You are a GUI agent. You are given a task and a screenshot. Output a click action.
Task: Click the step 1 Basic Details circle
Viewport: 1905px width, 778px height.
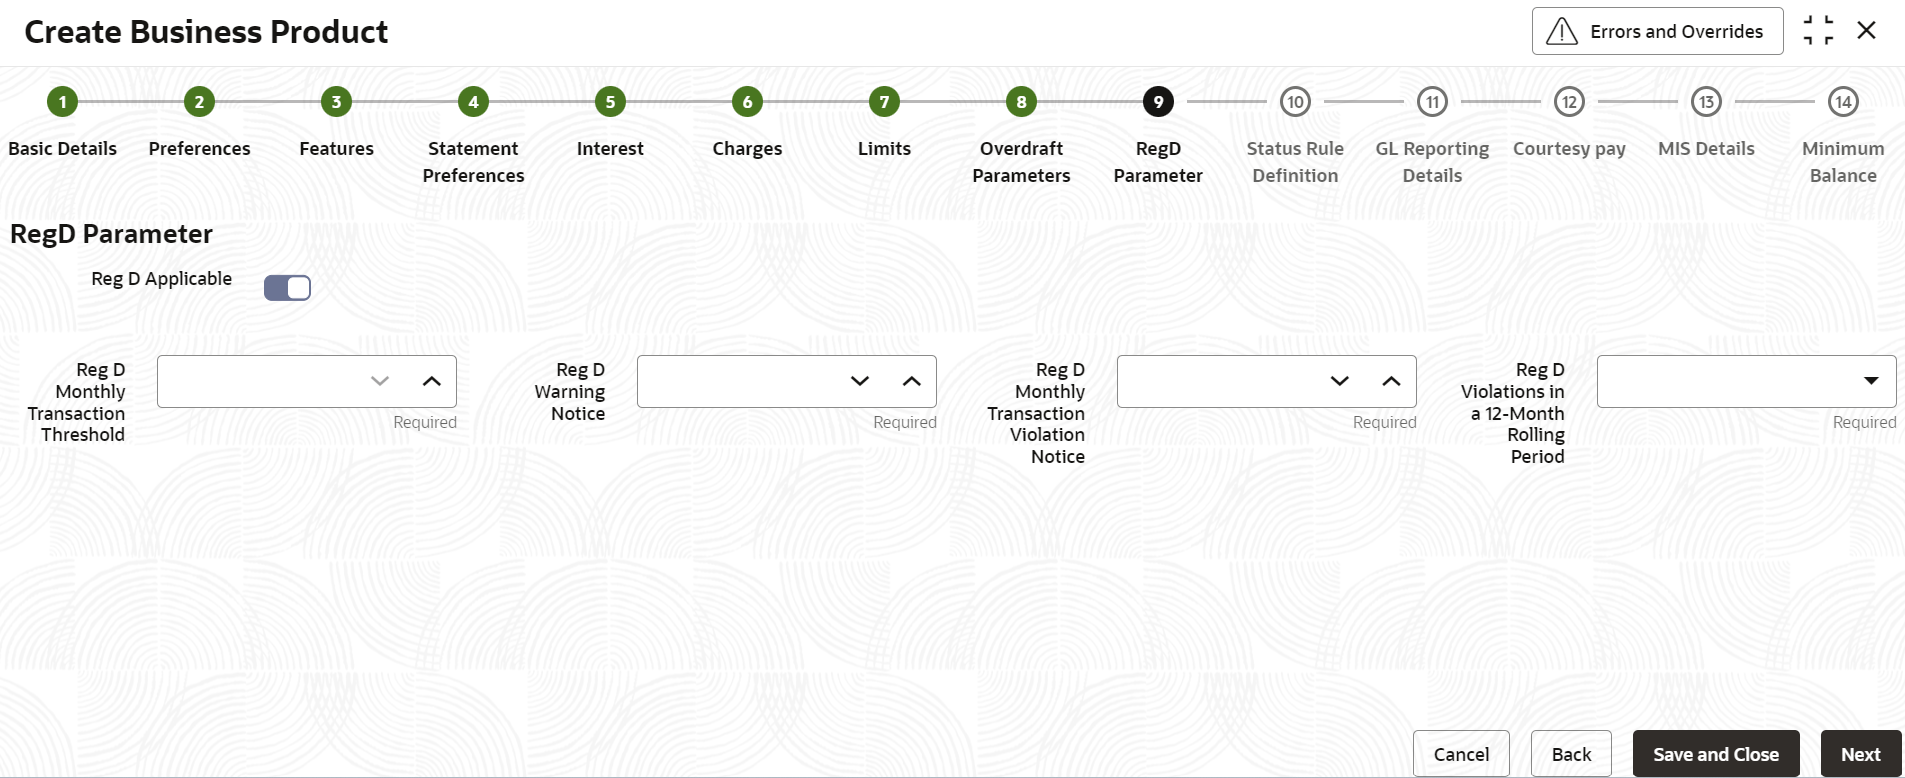click(x=62, y=101)
